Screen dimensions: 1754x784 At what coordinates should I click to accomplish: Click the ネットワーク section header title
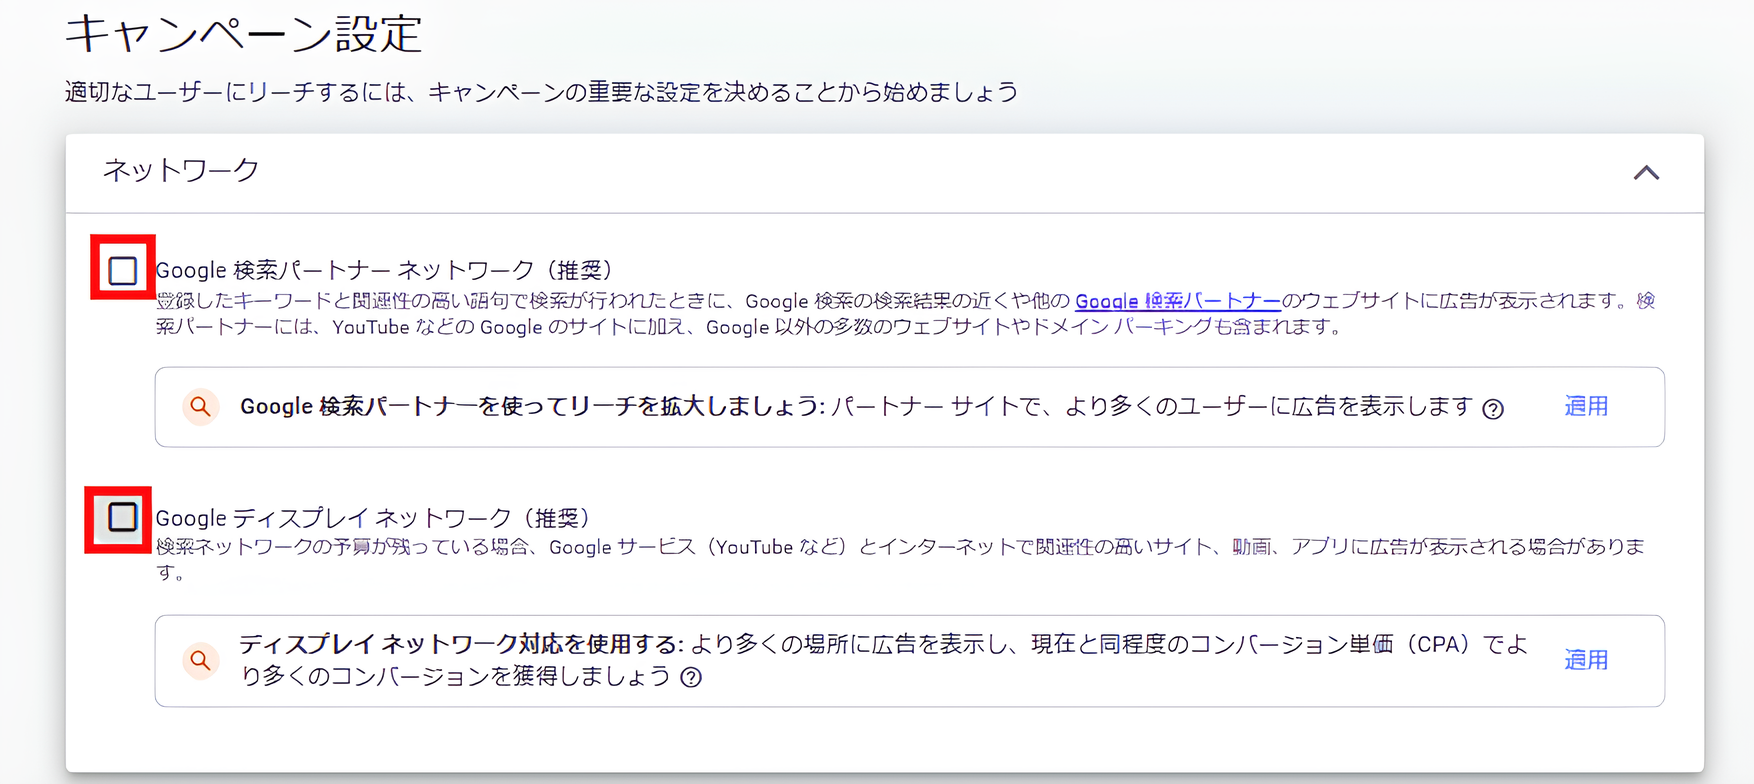click(x=181, y=171)
